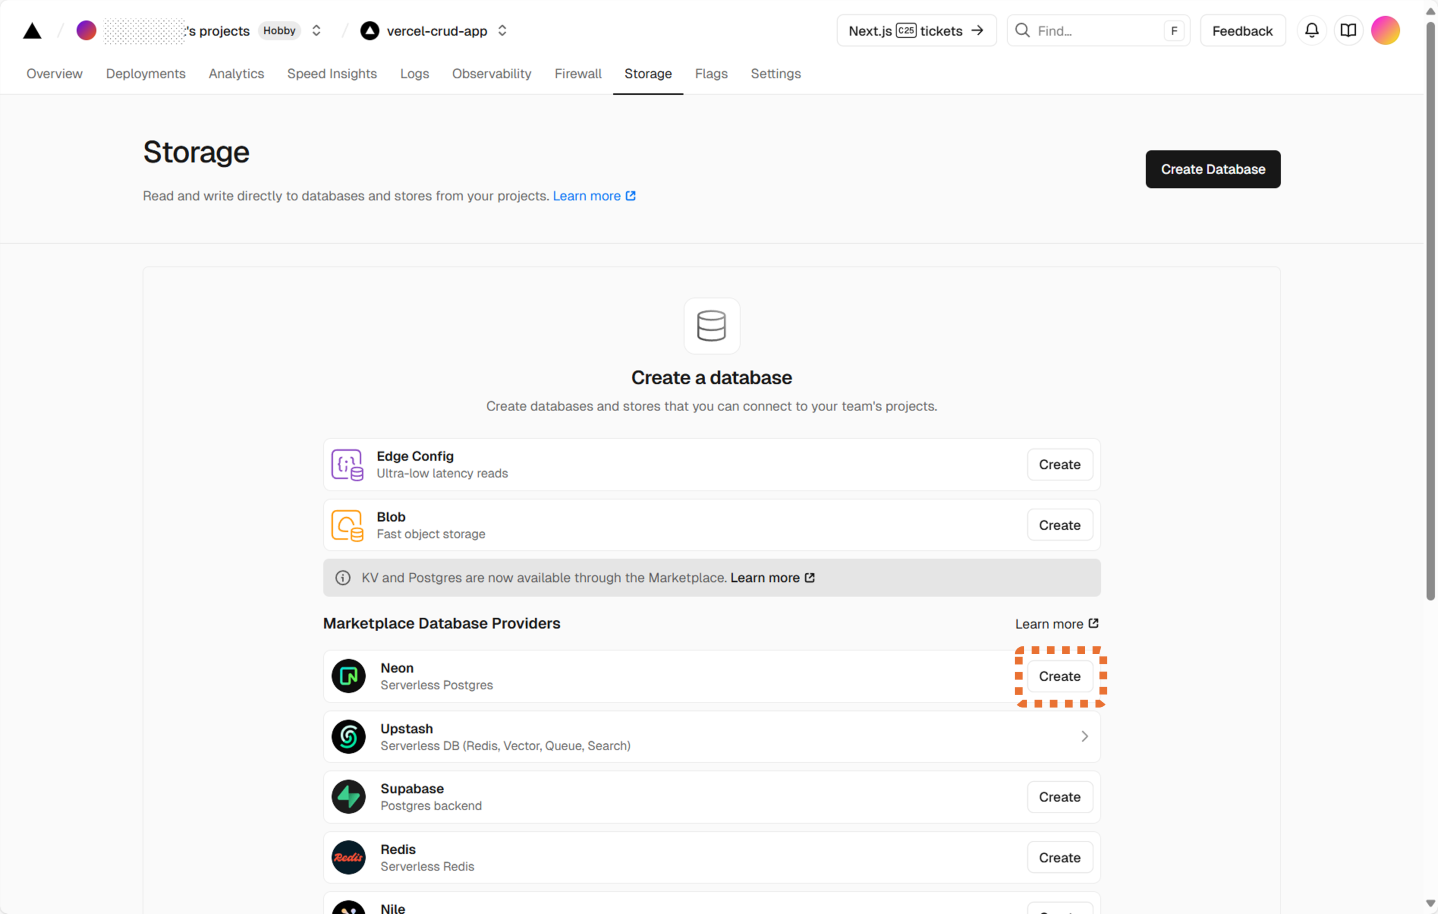1438x914 pixels.
Task: Open the Marketplace Learn more link
Action: pos(1056,624)
